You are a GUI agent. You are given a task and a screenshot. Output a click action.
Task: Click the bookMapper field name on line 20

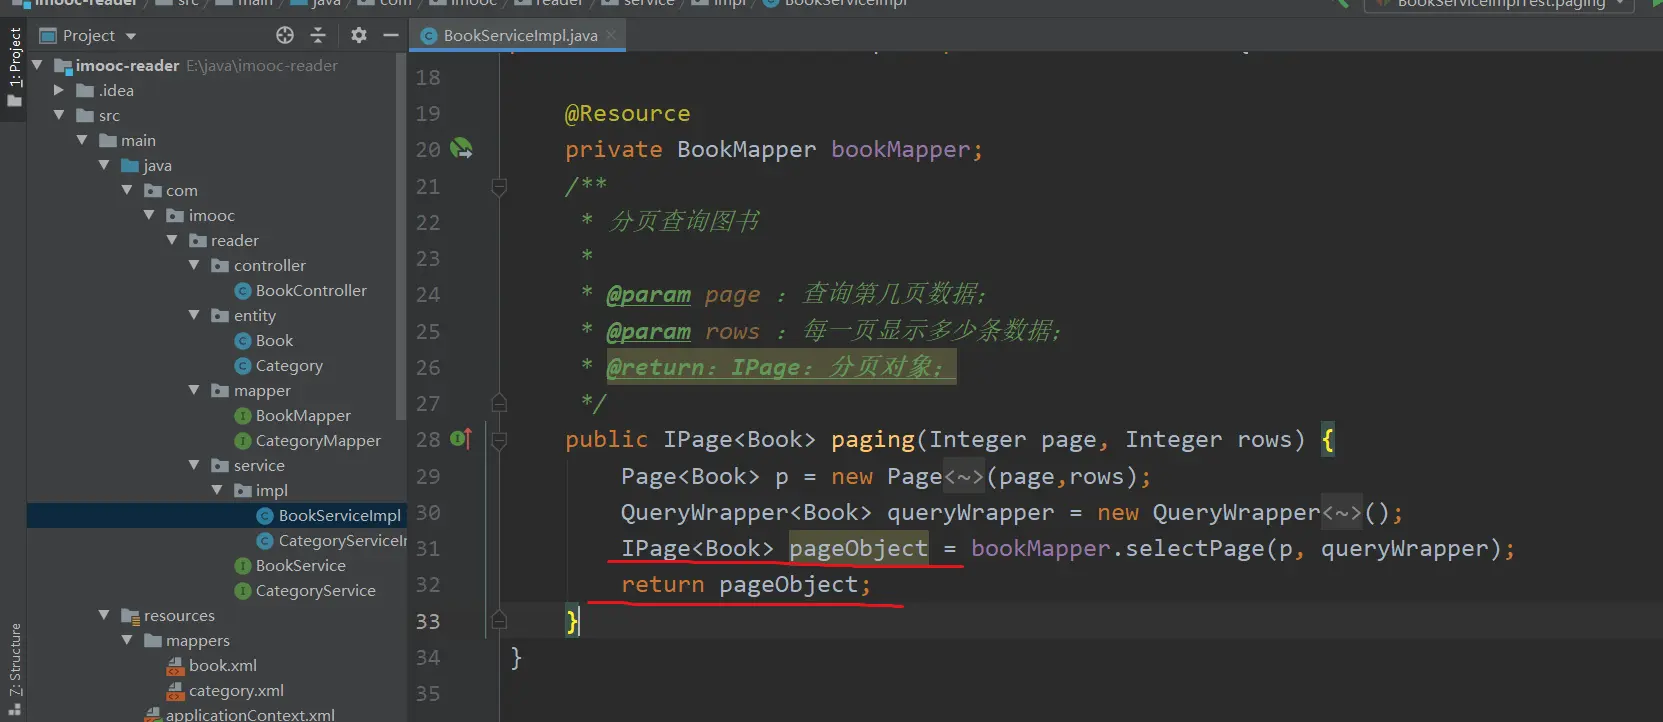click(x=900, y=149)
